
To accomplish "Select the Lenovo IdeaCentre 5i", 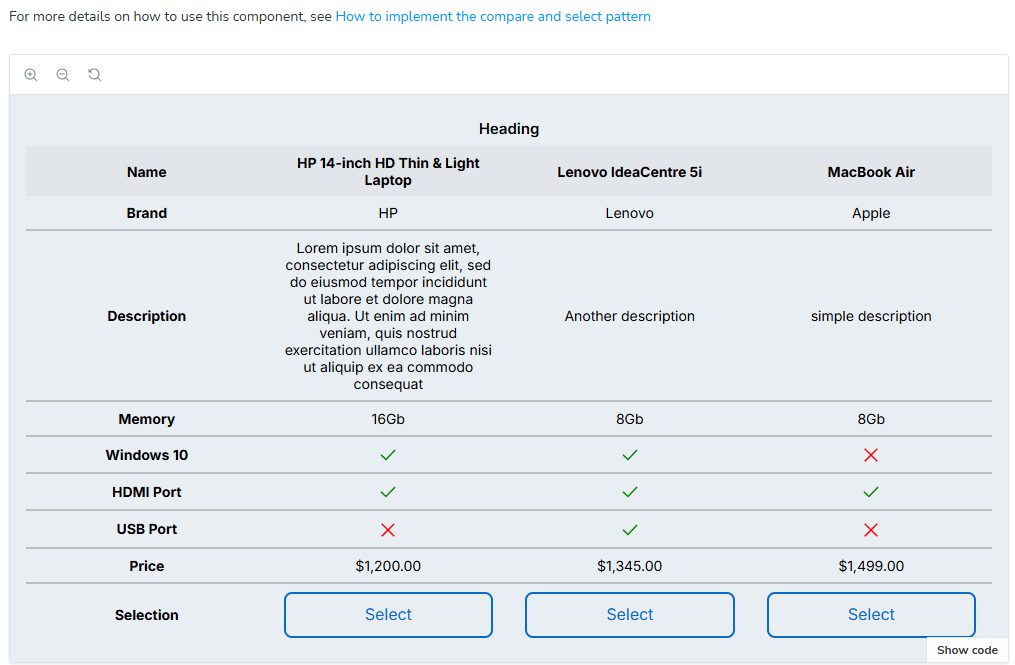I will 630,614.
